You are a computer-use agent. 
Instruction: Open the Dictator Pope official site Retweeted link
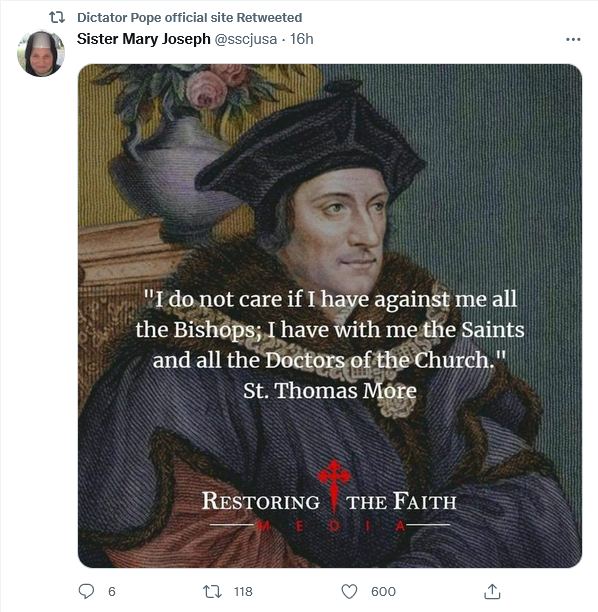click(x=190, y=18)
